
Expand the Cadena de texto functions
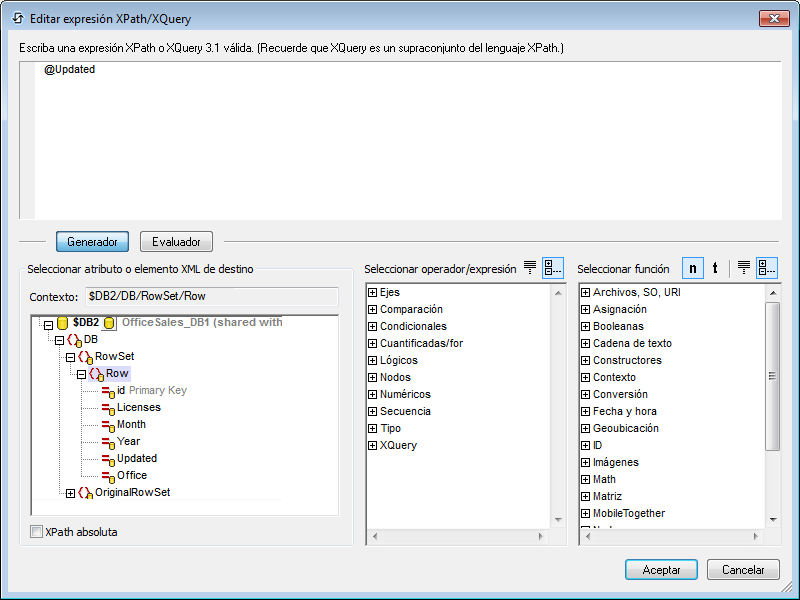point(586,344)
